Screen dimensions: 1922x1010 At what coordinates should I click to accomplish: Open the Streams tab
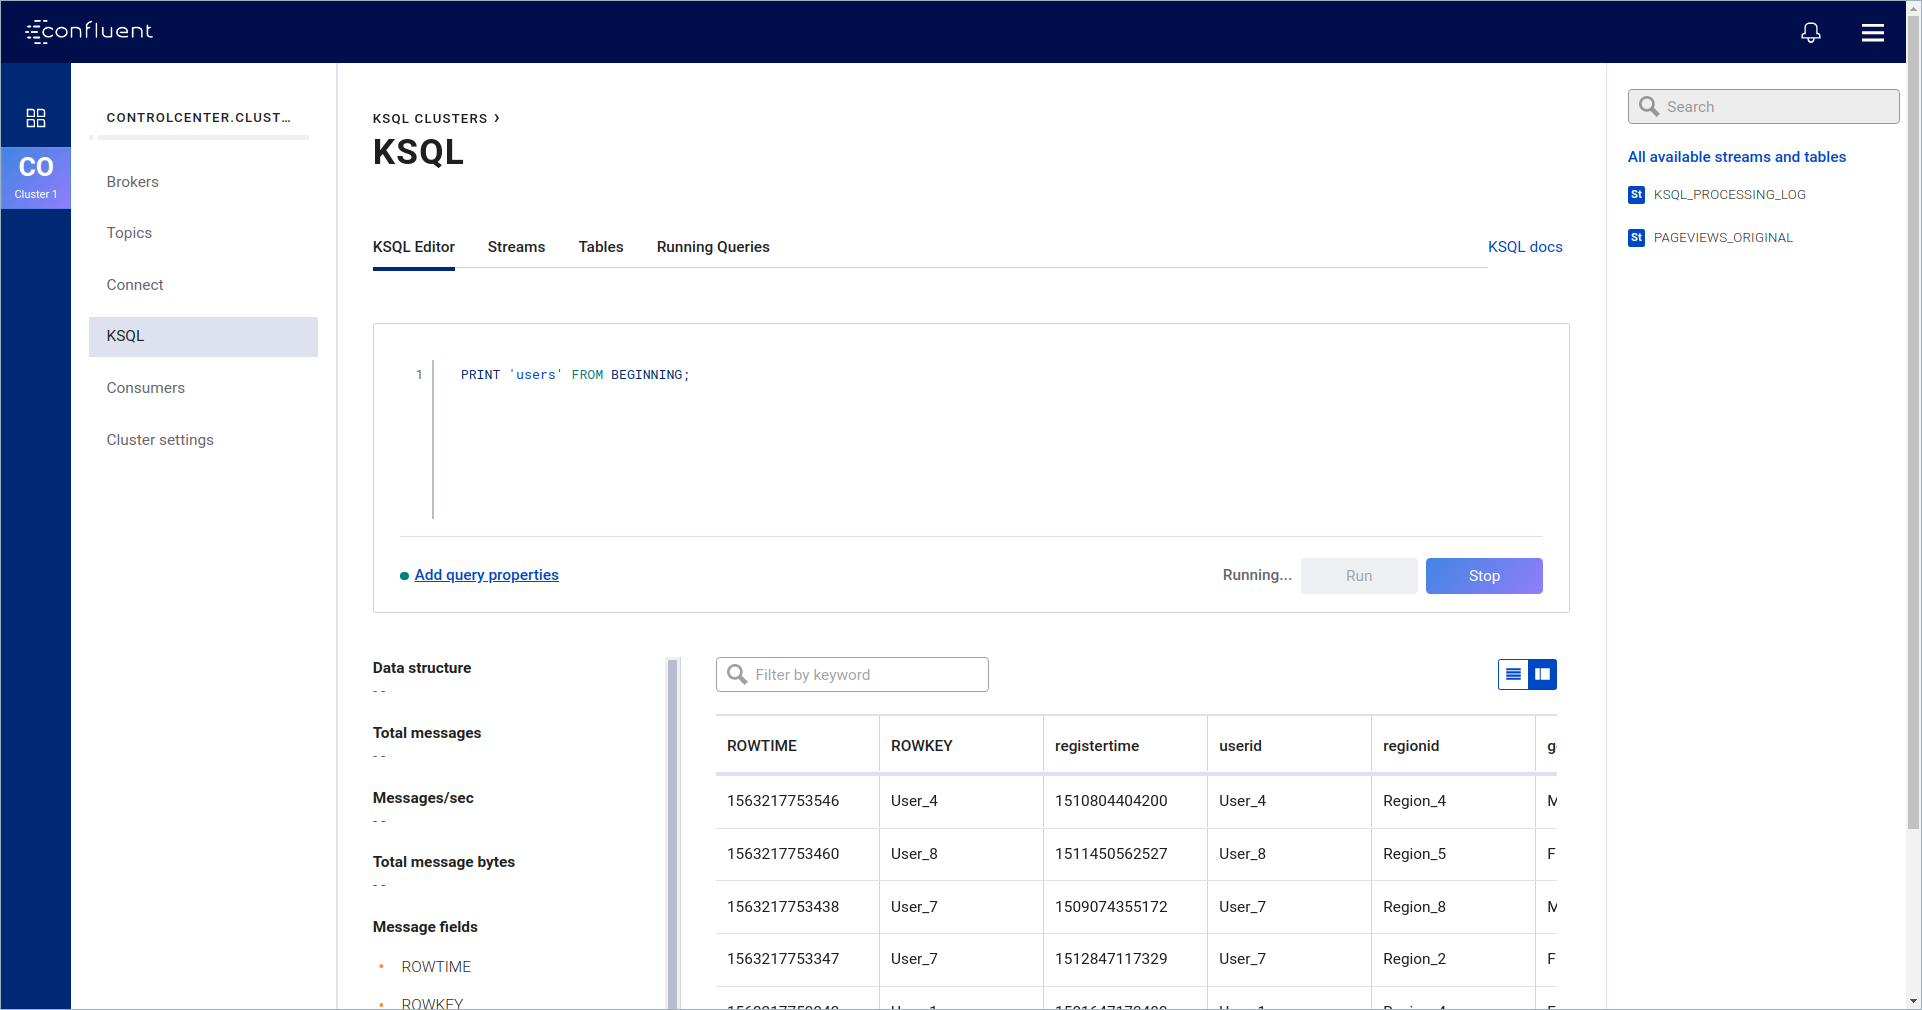[516, 247]
